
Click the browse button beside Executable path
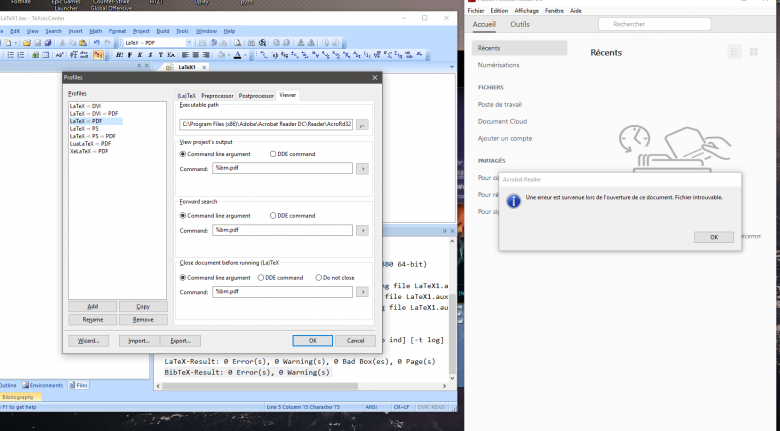362,124
